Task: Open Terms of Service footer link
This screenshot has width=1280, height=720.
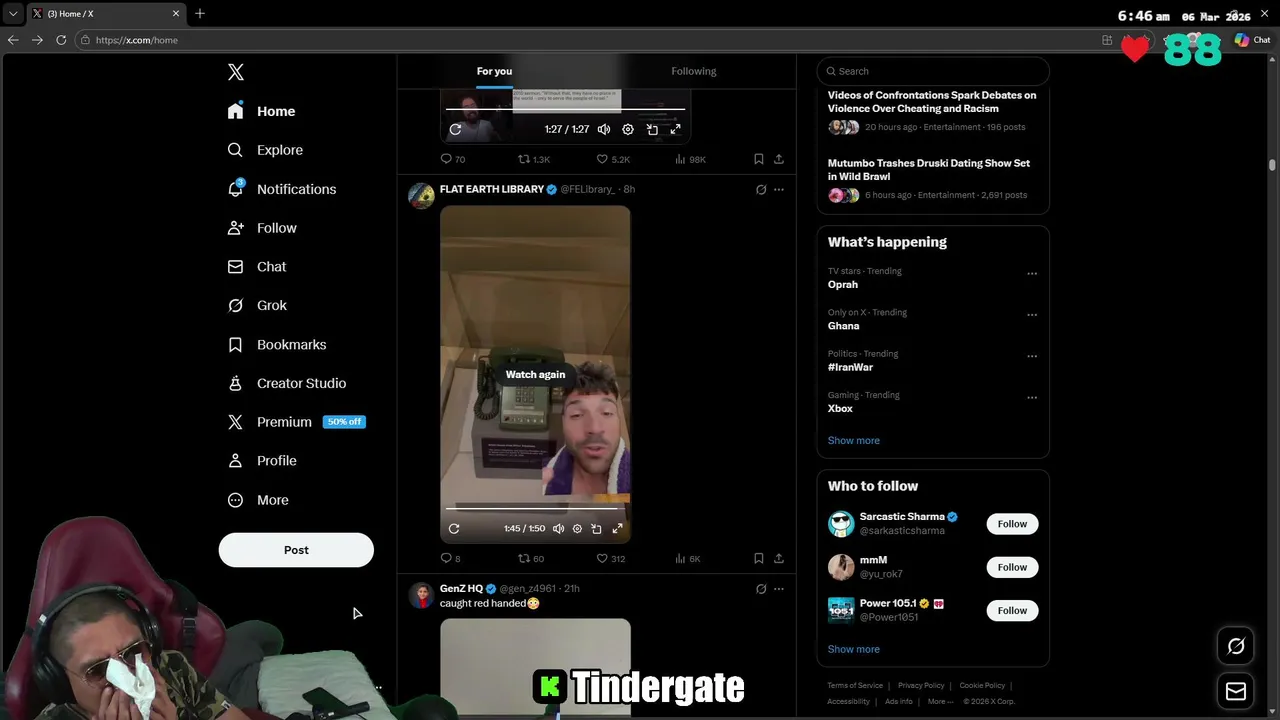Action: 855,685
